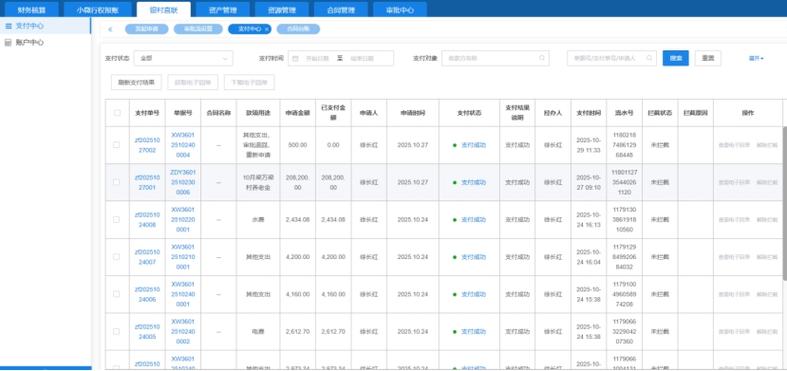Open document number link XW36012510240004

click(183, 145)
